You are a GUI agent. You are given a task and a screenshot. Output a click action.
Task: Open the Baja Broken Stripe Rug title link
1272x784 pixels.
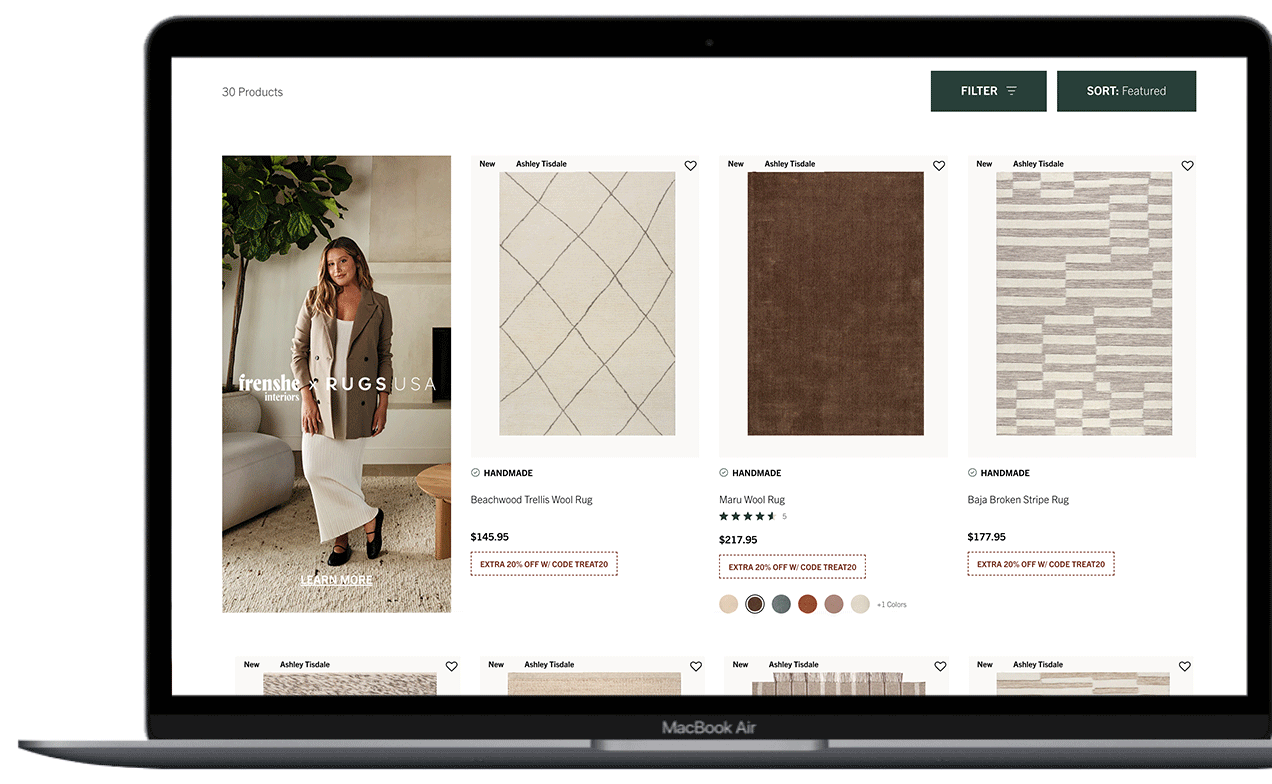pyautogui.click(x=1018, y=500)
